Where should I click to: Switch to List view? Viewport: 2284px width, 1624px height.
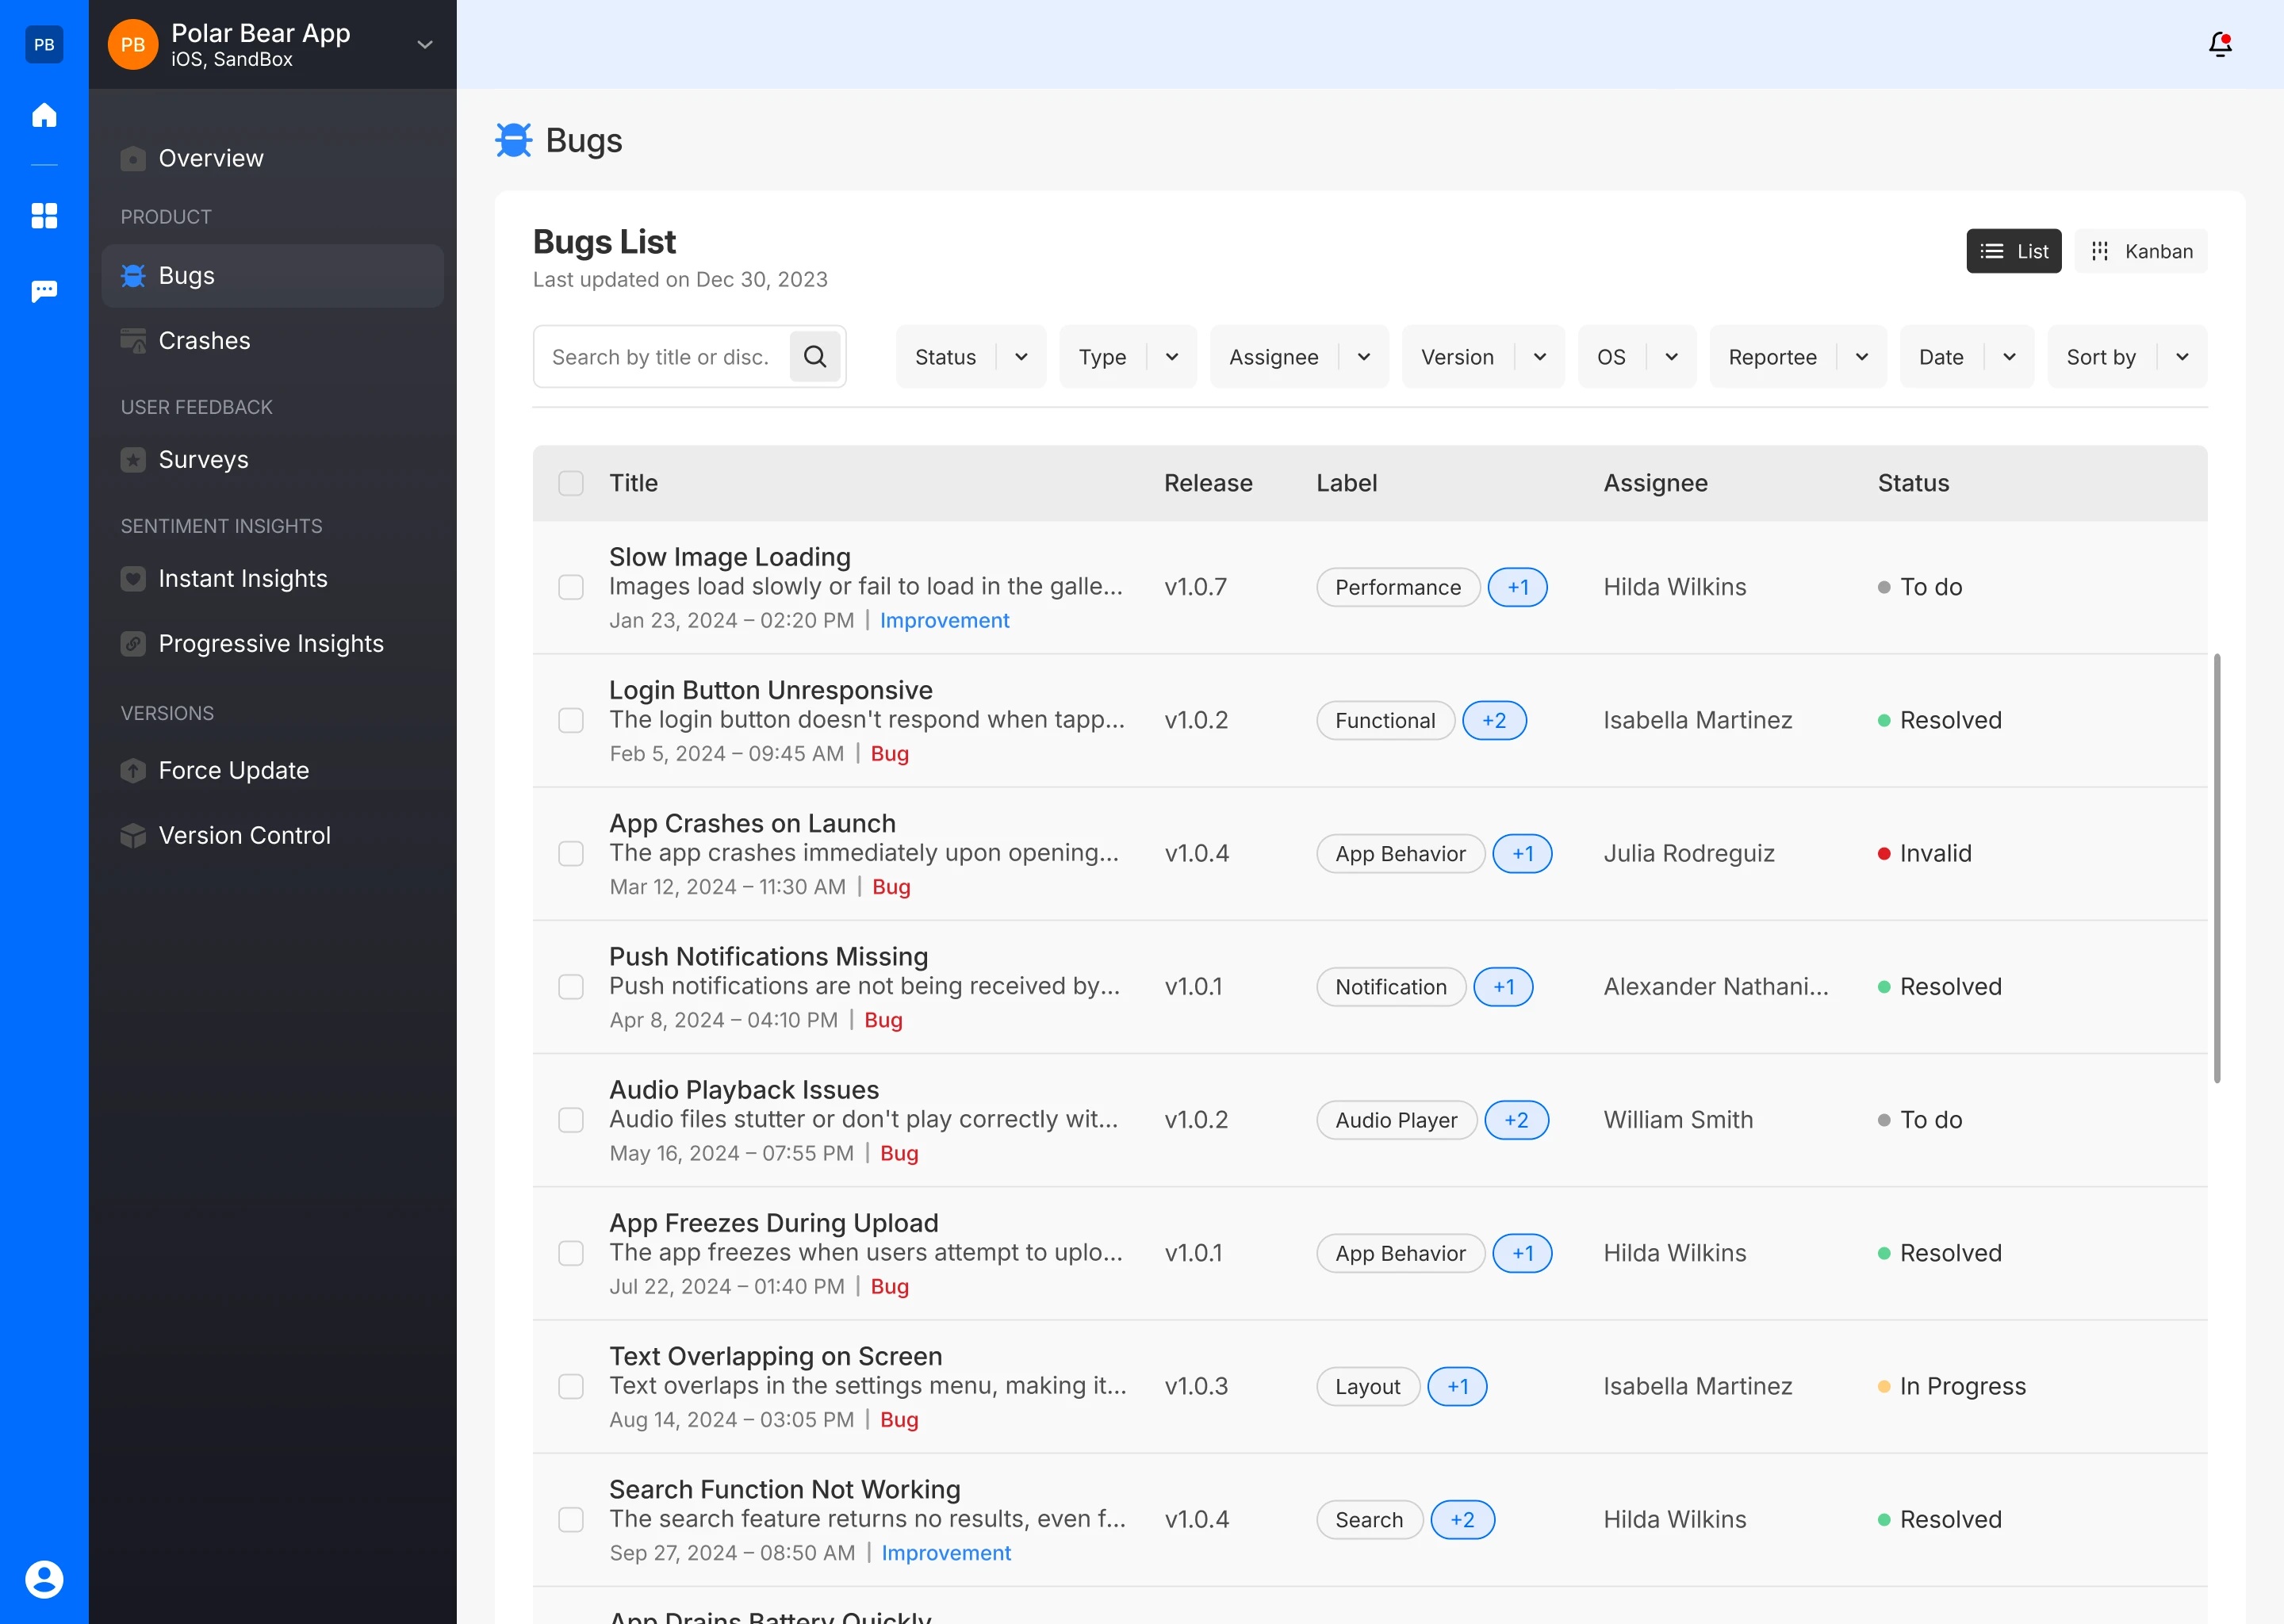tap(2014, 251)
